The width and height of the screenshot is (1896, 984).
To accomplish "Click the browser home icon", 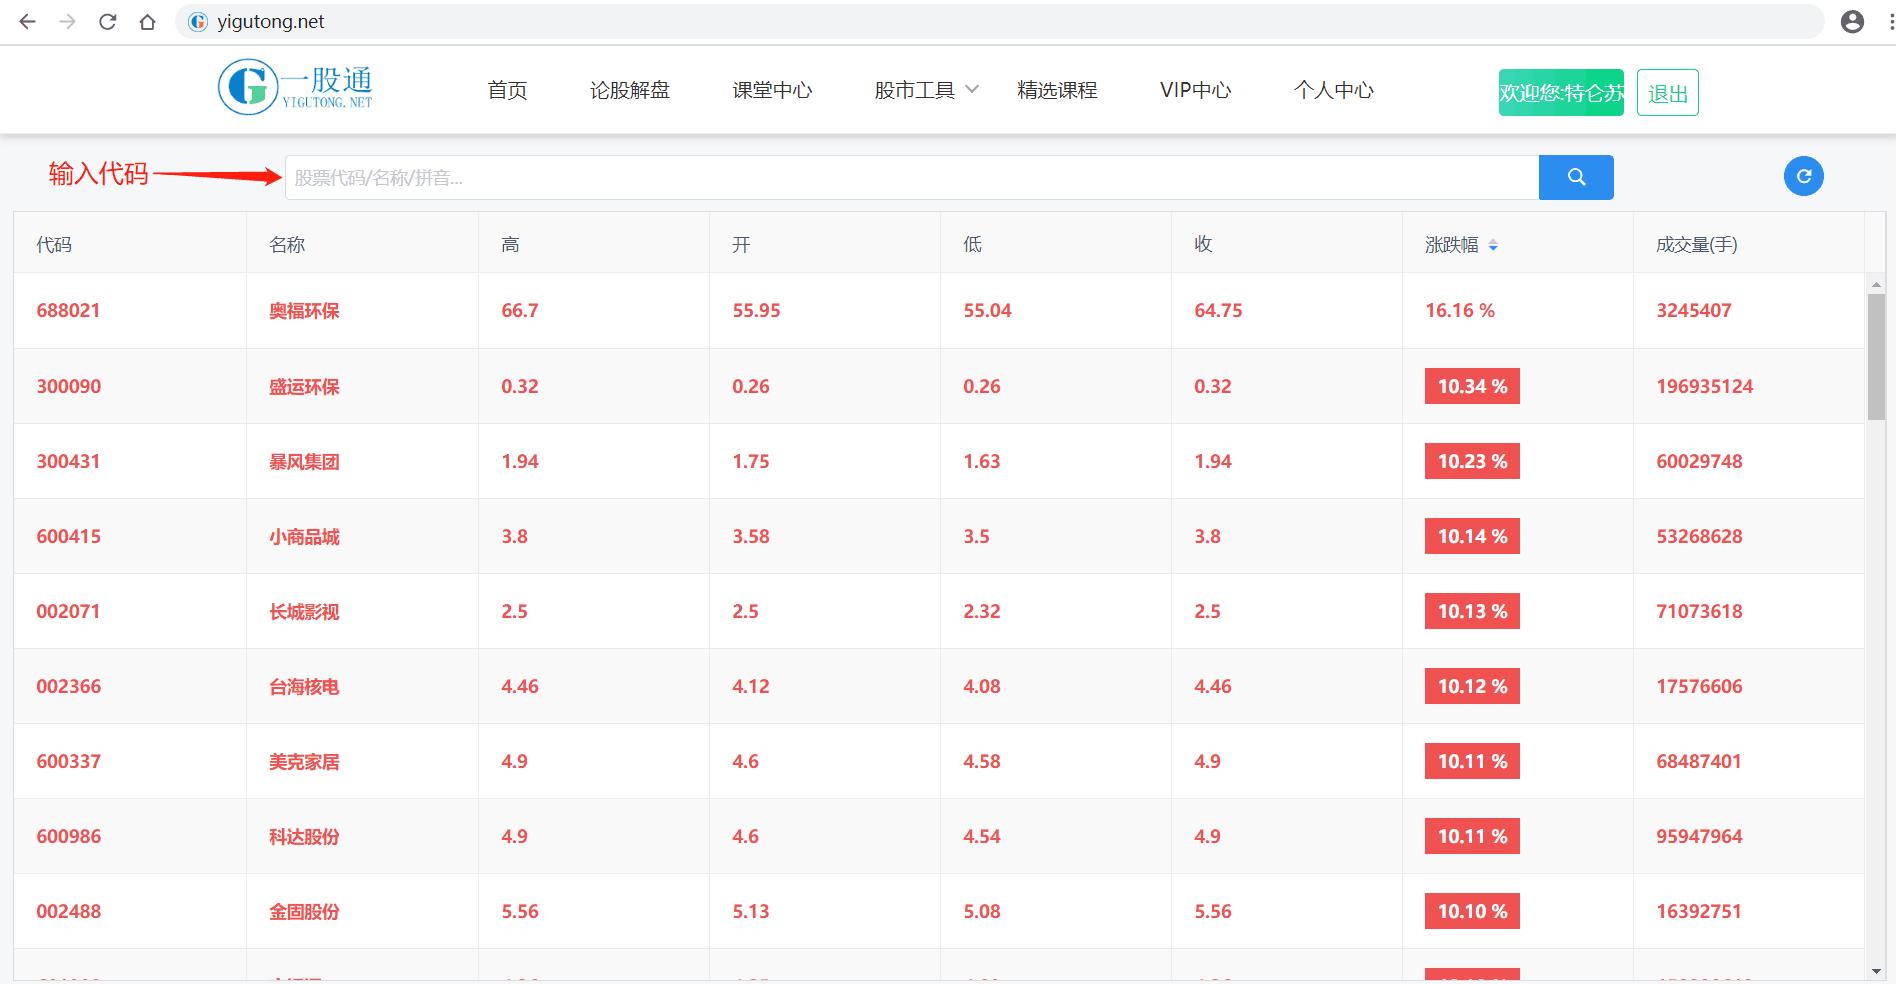I will 146,21.
